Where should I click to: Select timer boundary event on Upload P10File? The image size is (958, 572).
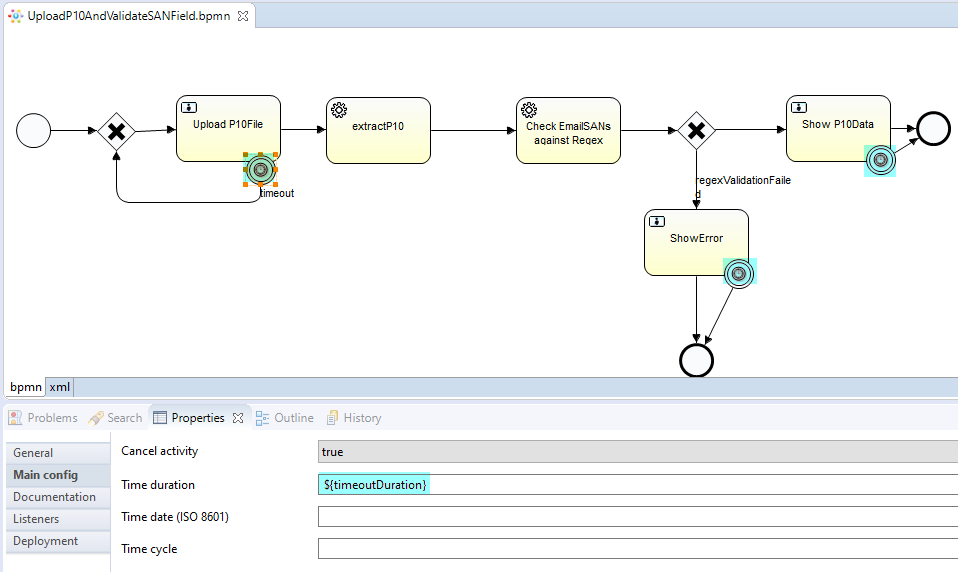pyautogui.click(x=260, y=169)
